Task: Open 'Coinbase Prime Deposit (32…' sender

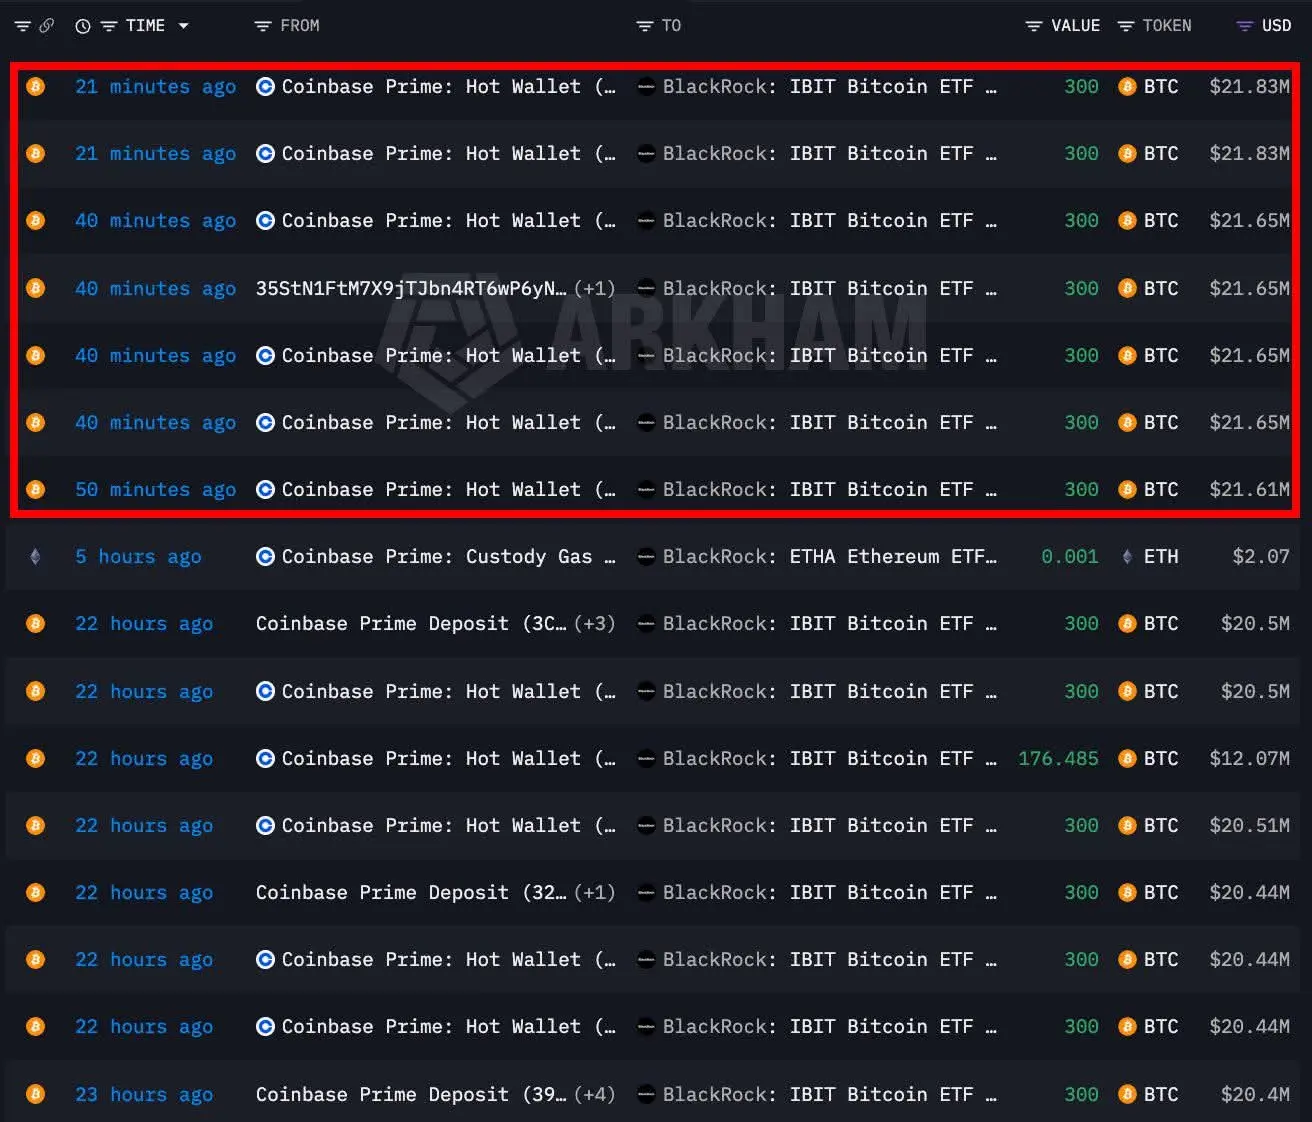Action: pos(411,893)
